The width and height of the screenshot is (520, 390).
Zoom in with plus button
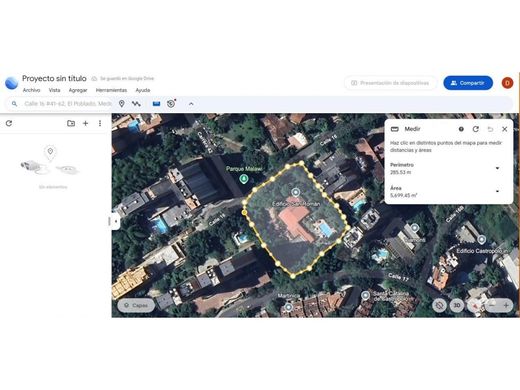tap(506, 305)
